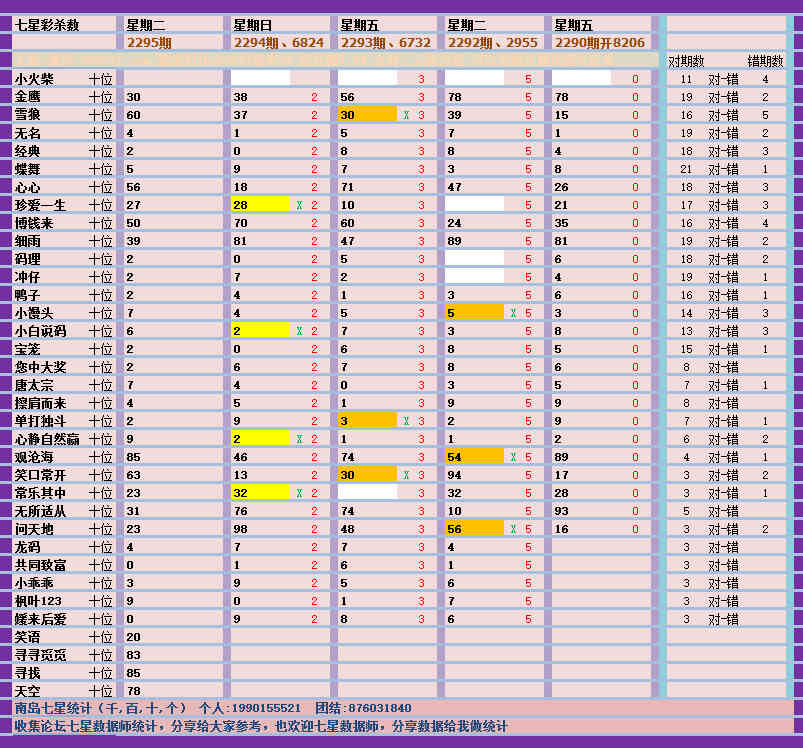Viewport: 803px width, 748px height.
Task: Click the green X mark in 常乐其中 row
Action: tap(299, 493)
